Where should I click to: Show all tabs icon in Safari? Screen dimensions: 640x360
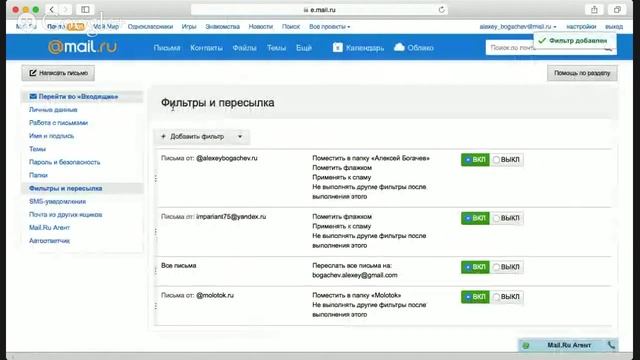[x=617, y=9]
